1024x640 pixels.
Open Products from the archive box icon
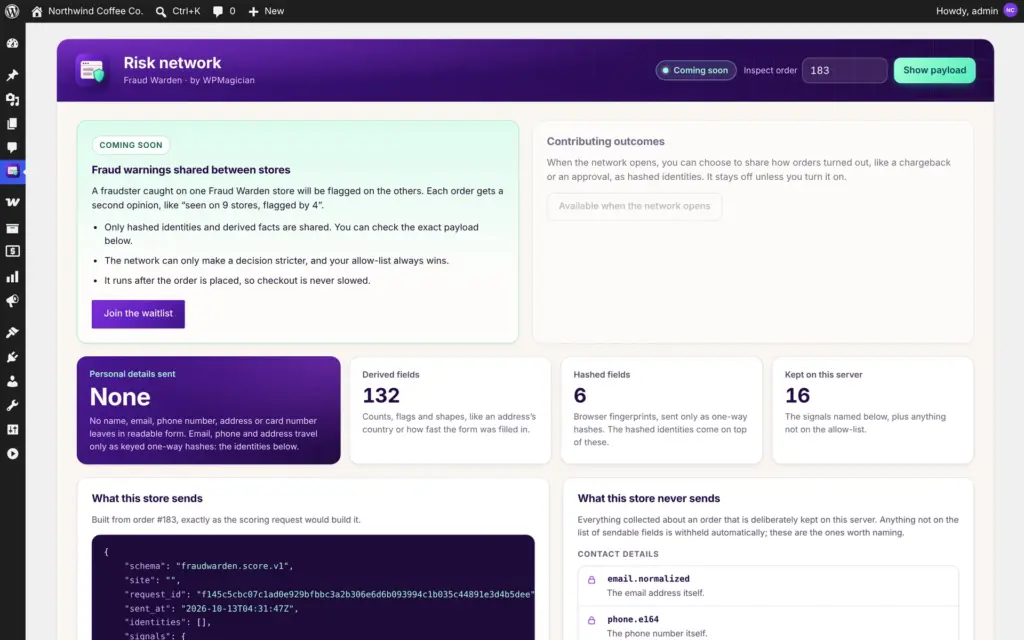(12, 228)
